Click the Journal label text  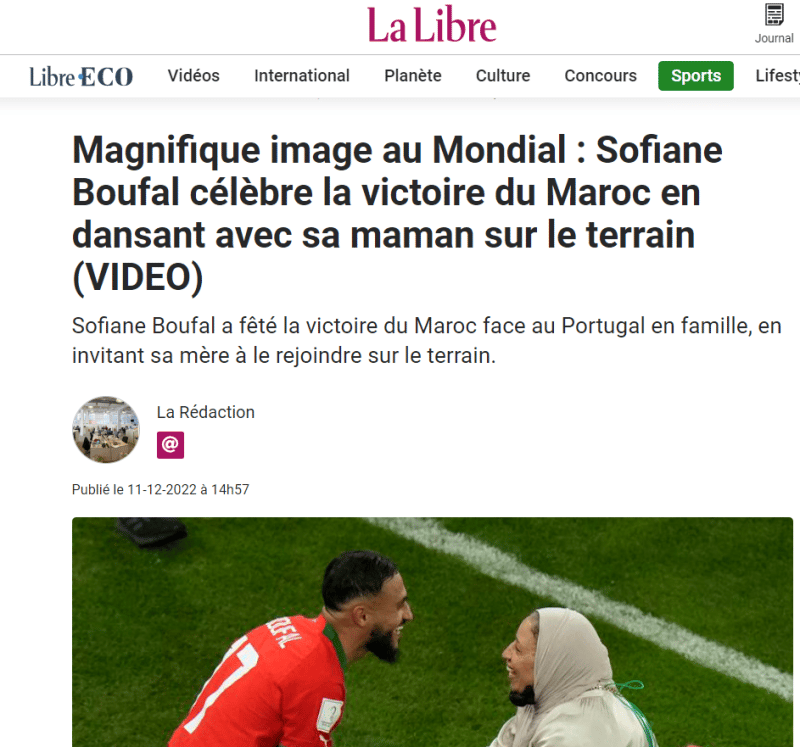coord(774,38)
